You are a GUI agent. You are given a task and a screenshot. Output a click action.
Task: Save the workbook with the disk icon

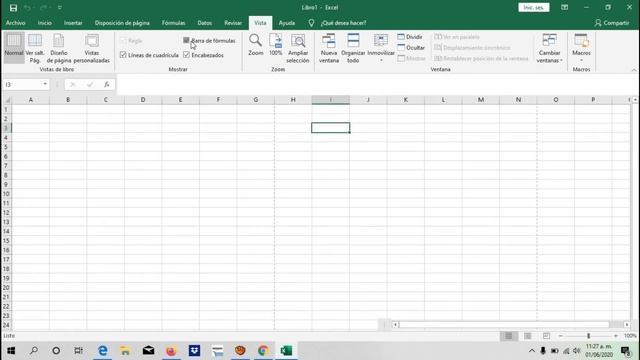[x=13, y=7]
